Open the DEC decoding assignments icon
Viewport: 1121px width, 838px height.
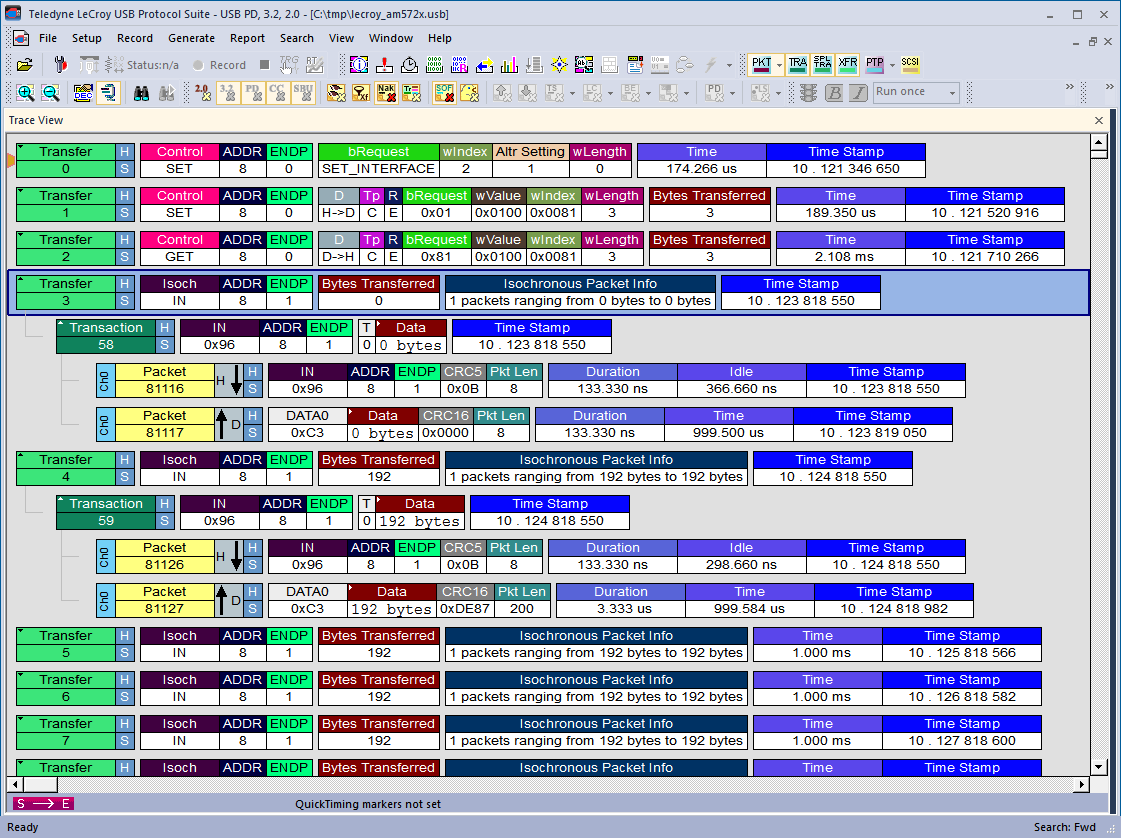coord(83,92)
